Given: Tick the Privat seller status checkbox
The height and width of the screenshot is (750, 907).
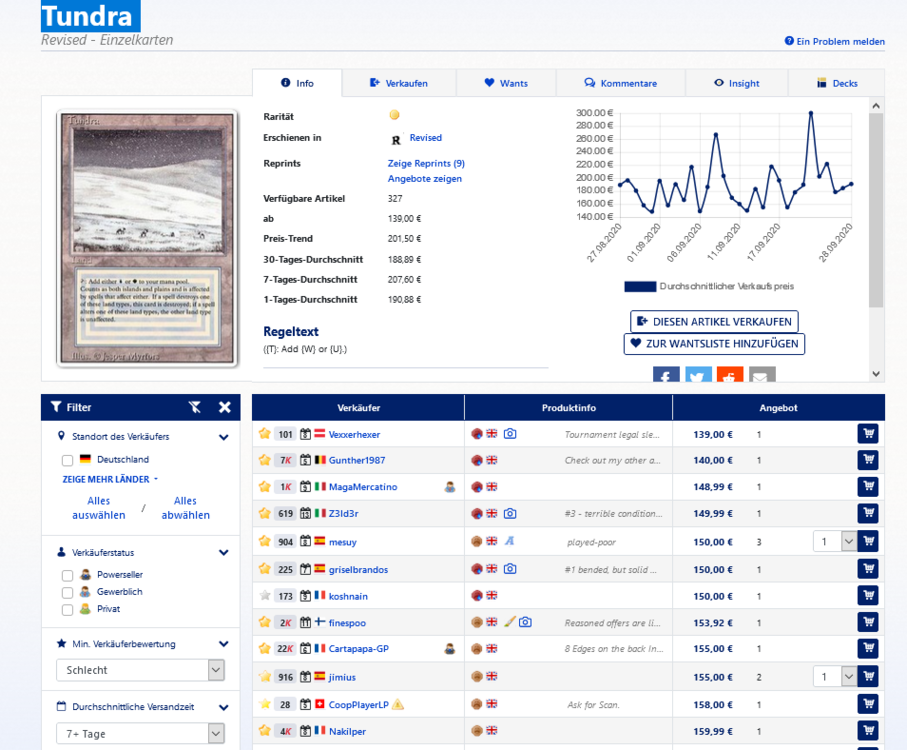Looking at the screenshot, I should click(x=68, y=609).
